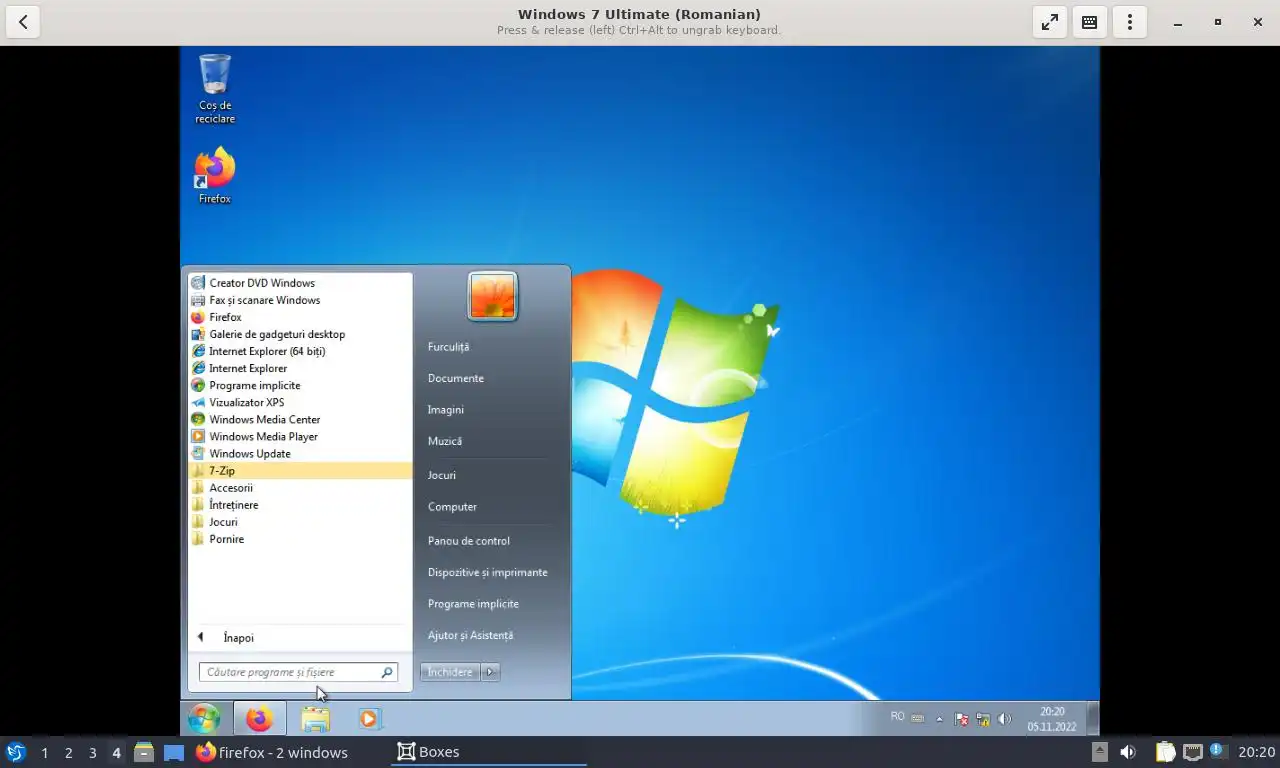Image resolution: width=1280 pixels, height=768 pixels.
Task: Click RO language indicator in Windows tray
Action: tap(897, 716)
